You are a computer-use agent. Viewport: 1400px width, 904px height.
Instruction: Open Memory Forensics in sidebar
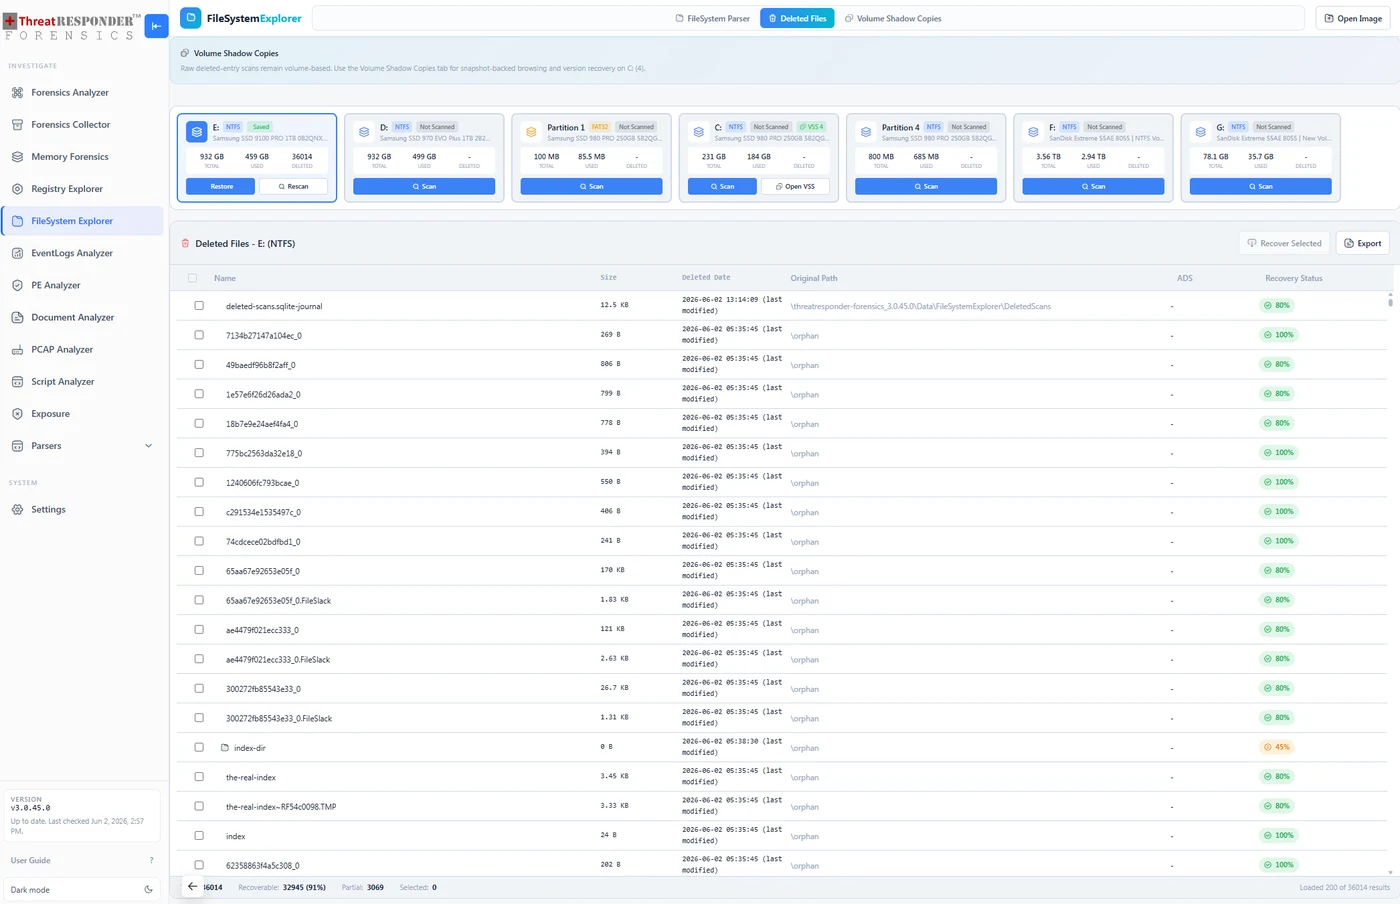(x=82, y=157)
